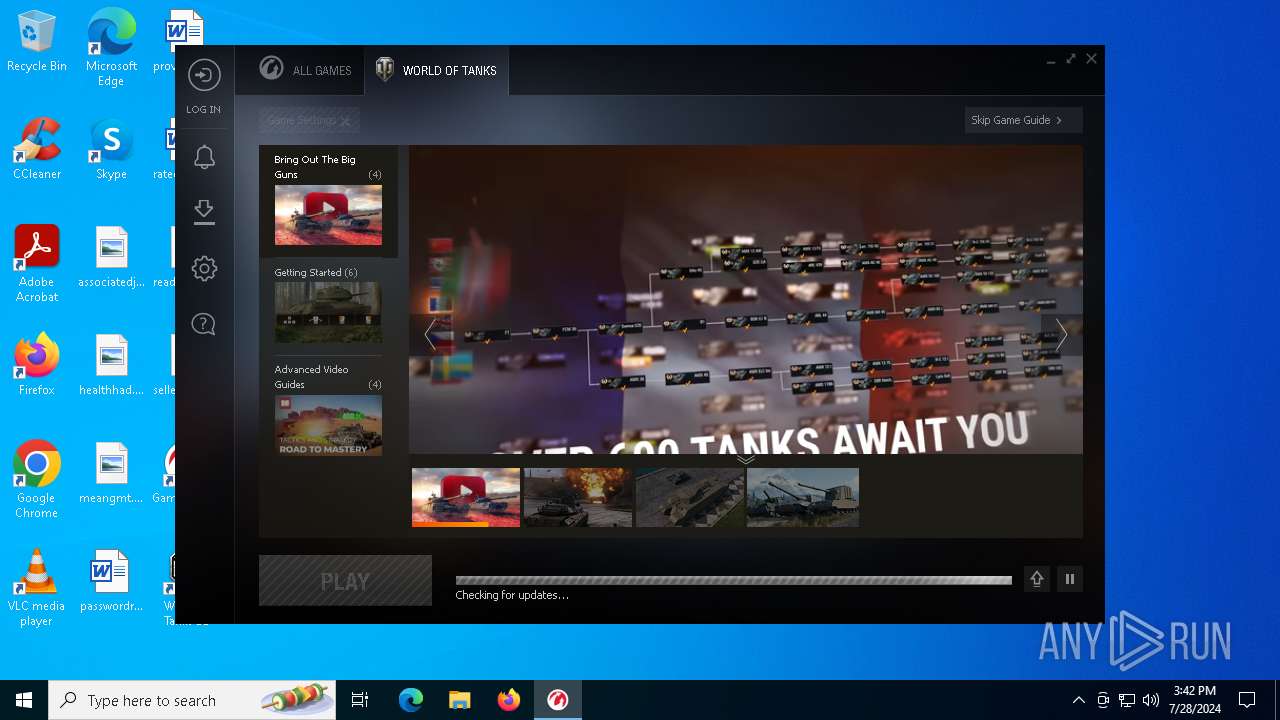The width and height of the screenshot is (1280, 720).
Task: Open Google Chrome desktop shortcut
Action: pos(37,480)
